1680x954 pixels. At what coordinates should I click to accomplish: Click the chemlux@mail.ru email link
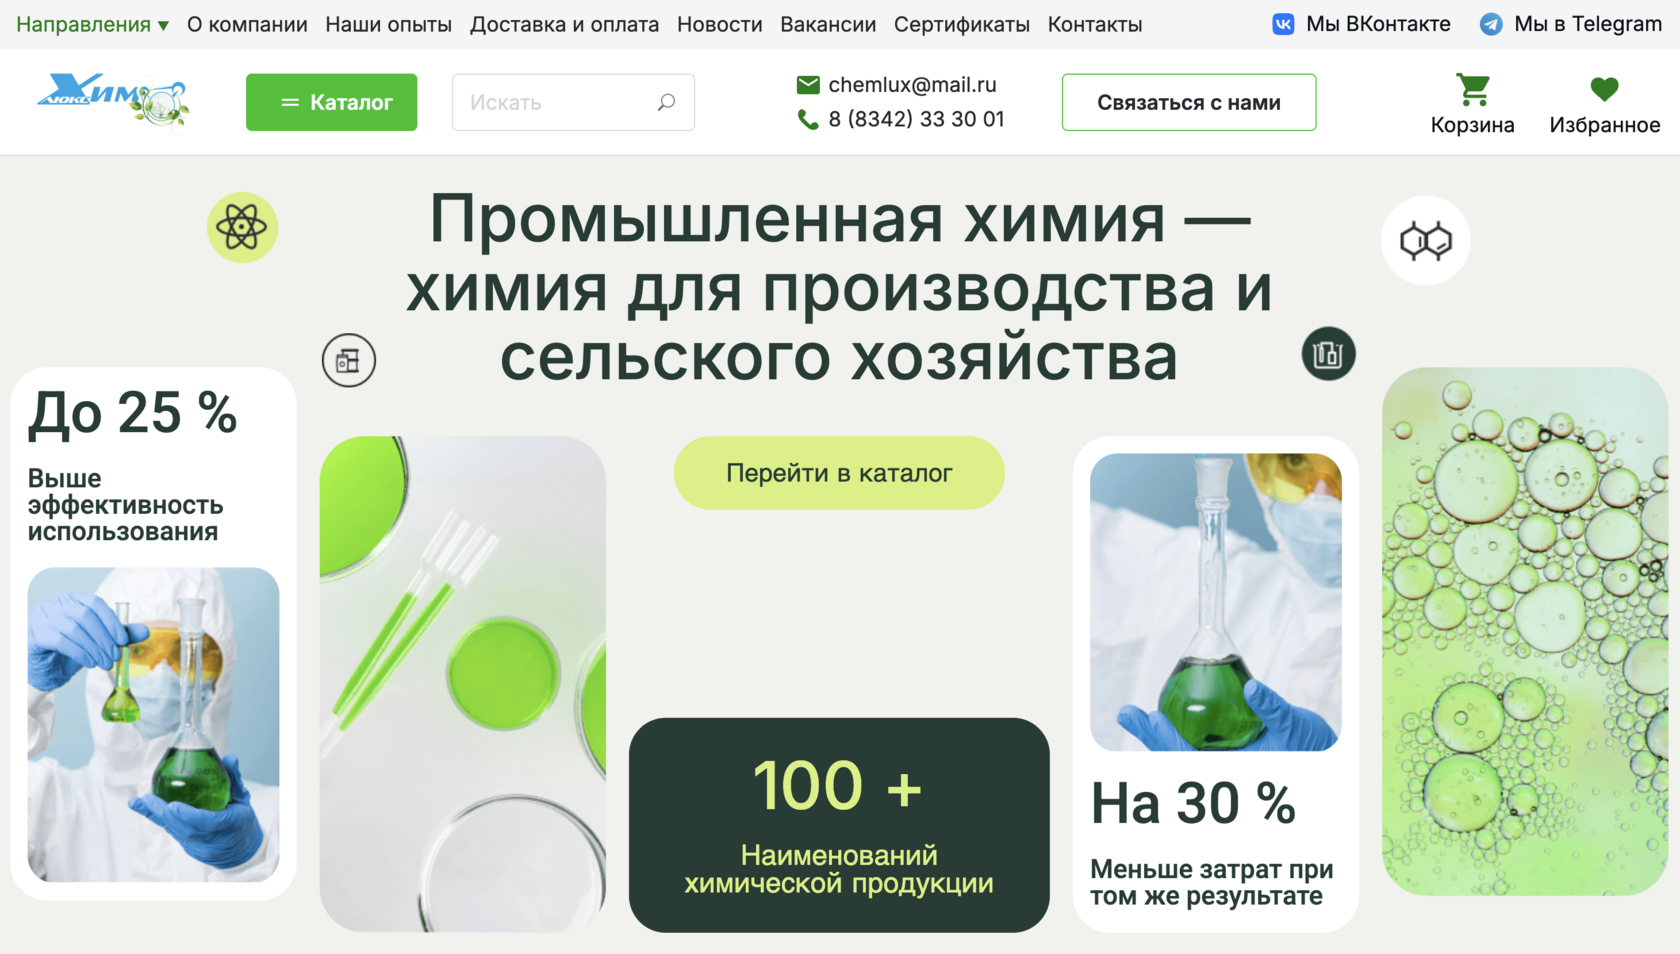pos(912,85)
